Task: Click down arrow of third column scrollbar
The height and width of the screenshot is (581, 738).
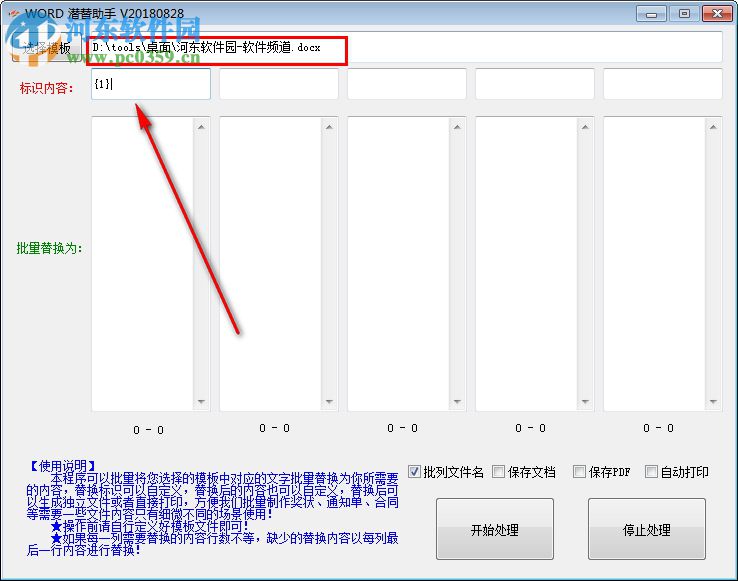Action: point(457,402)
